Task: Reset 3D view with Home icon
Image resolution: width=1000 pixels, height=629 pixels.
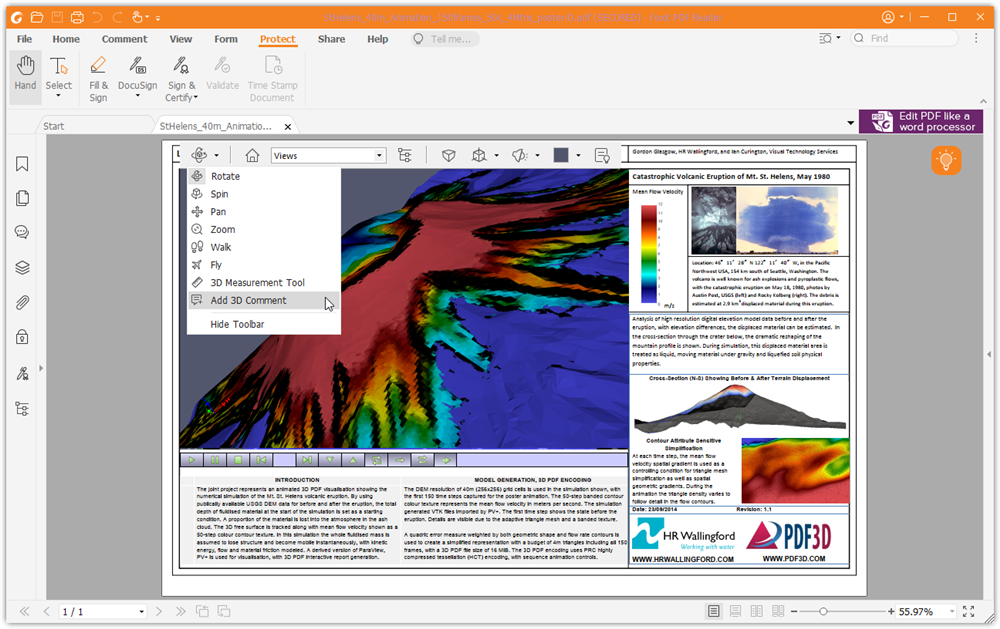Action: [252, 156]
